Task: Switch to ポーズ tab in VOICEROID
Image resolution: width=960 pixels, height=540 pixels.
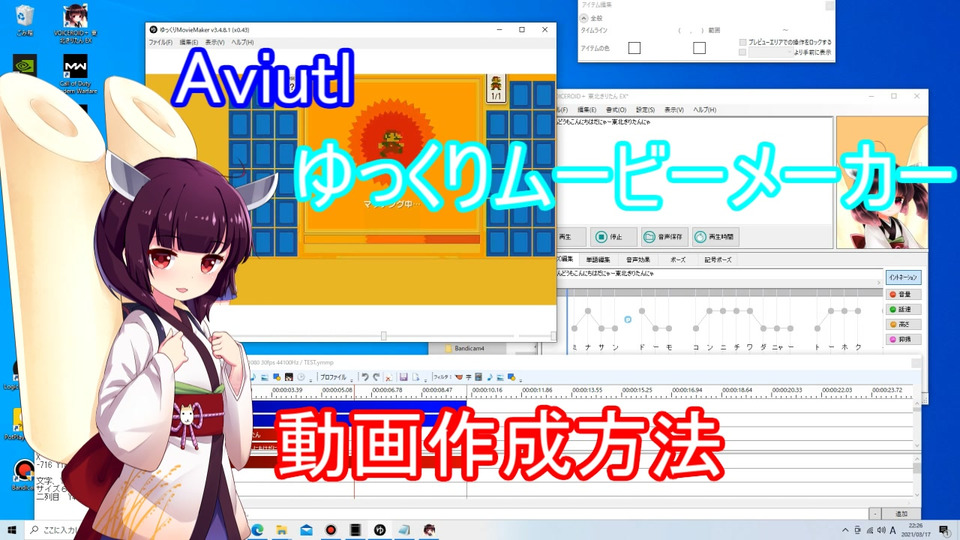Action: click(678, 260)
